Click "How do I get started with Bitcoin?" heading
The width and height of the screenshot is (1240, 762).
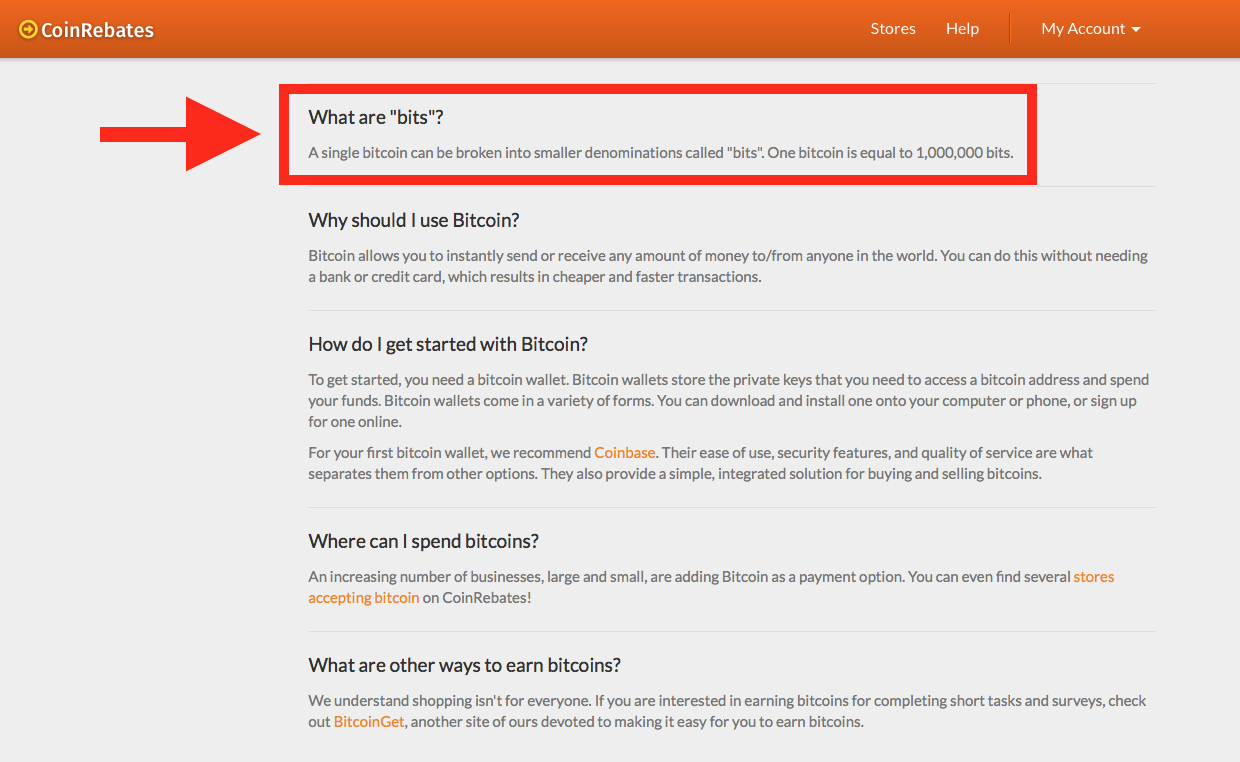[x=448, y=344]
